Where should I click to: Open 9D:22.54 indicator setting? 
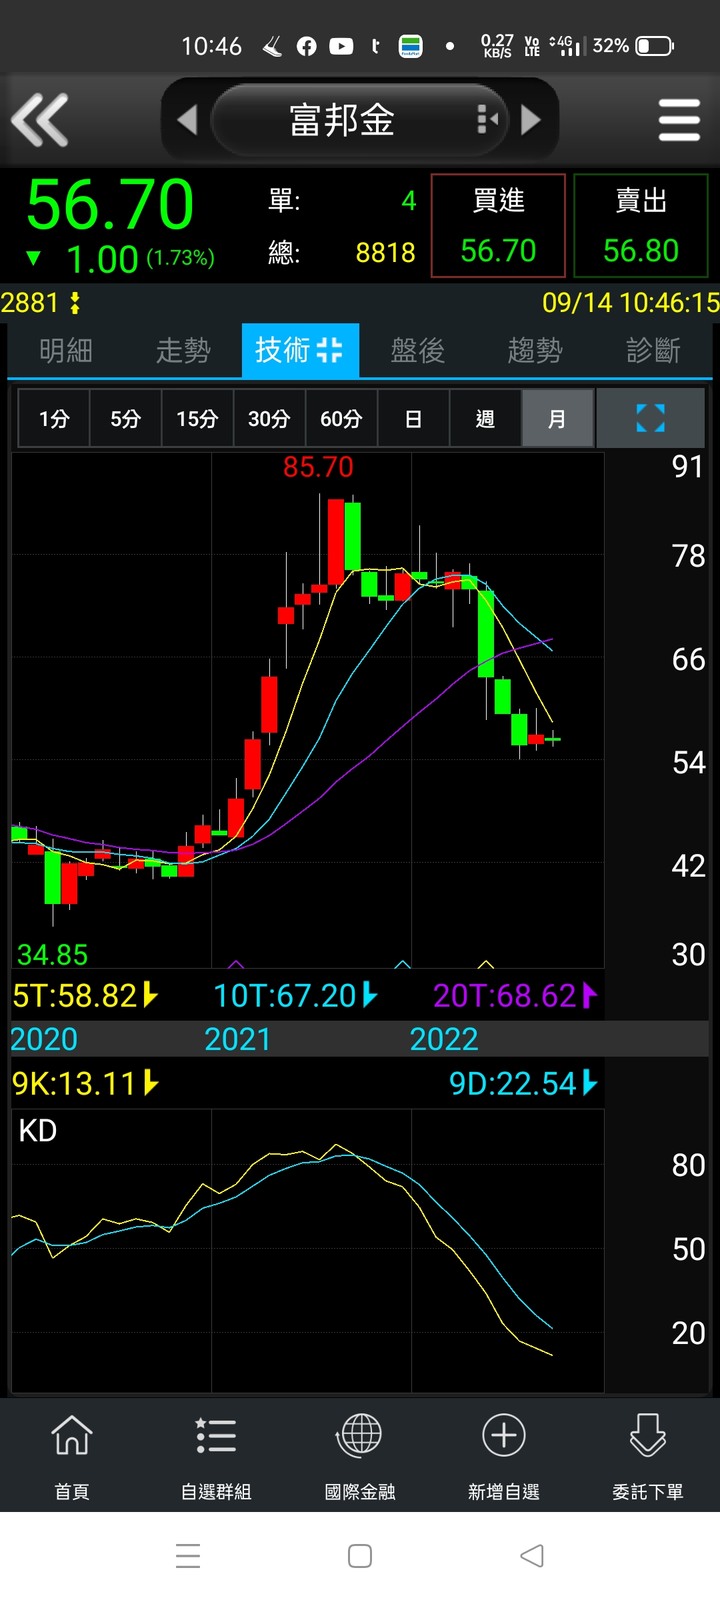pos(523,1083)
